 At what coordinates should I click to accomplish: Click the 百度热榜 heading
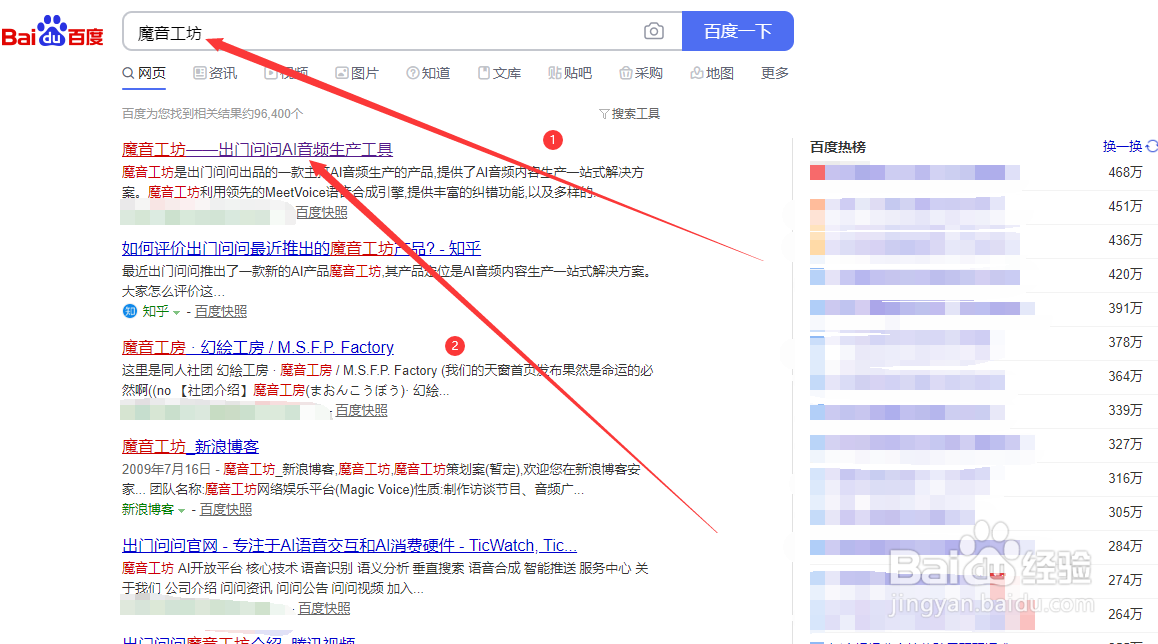click(837, 147)
